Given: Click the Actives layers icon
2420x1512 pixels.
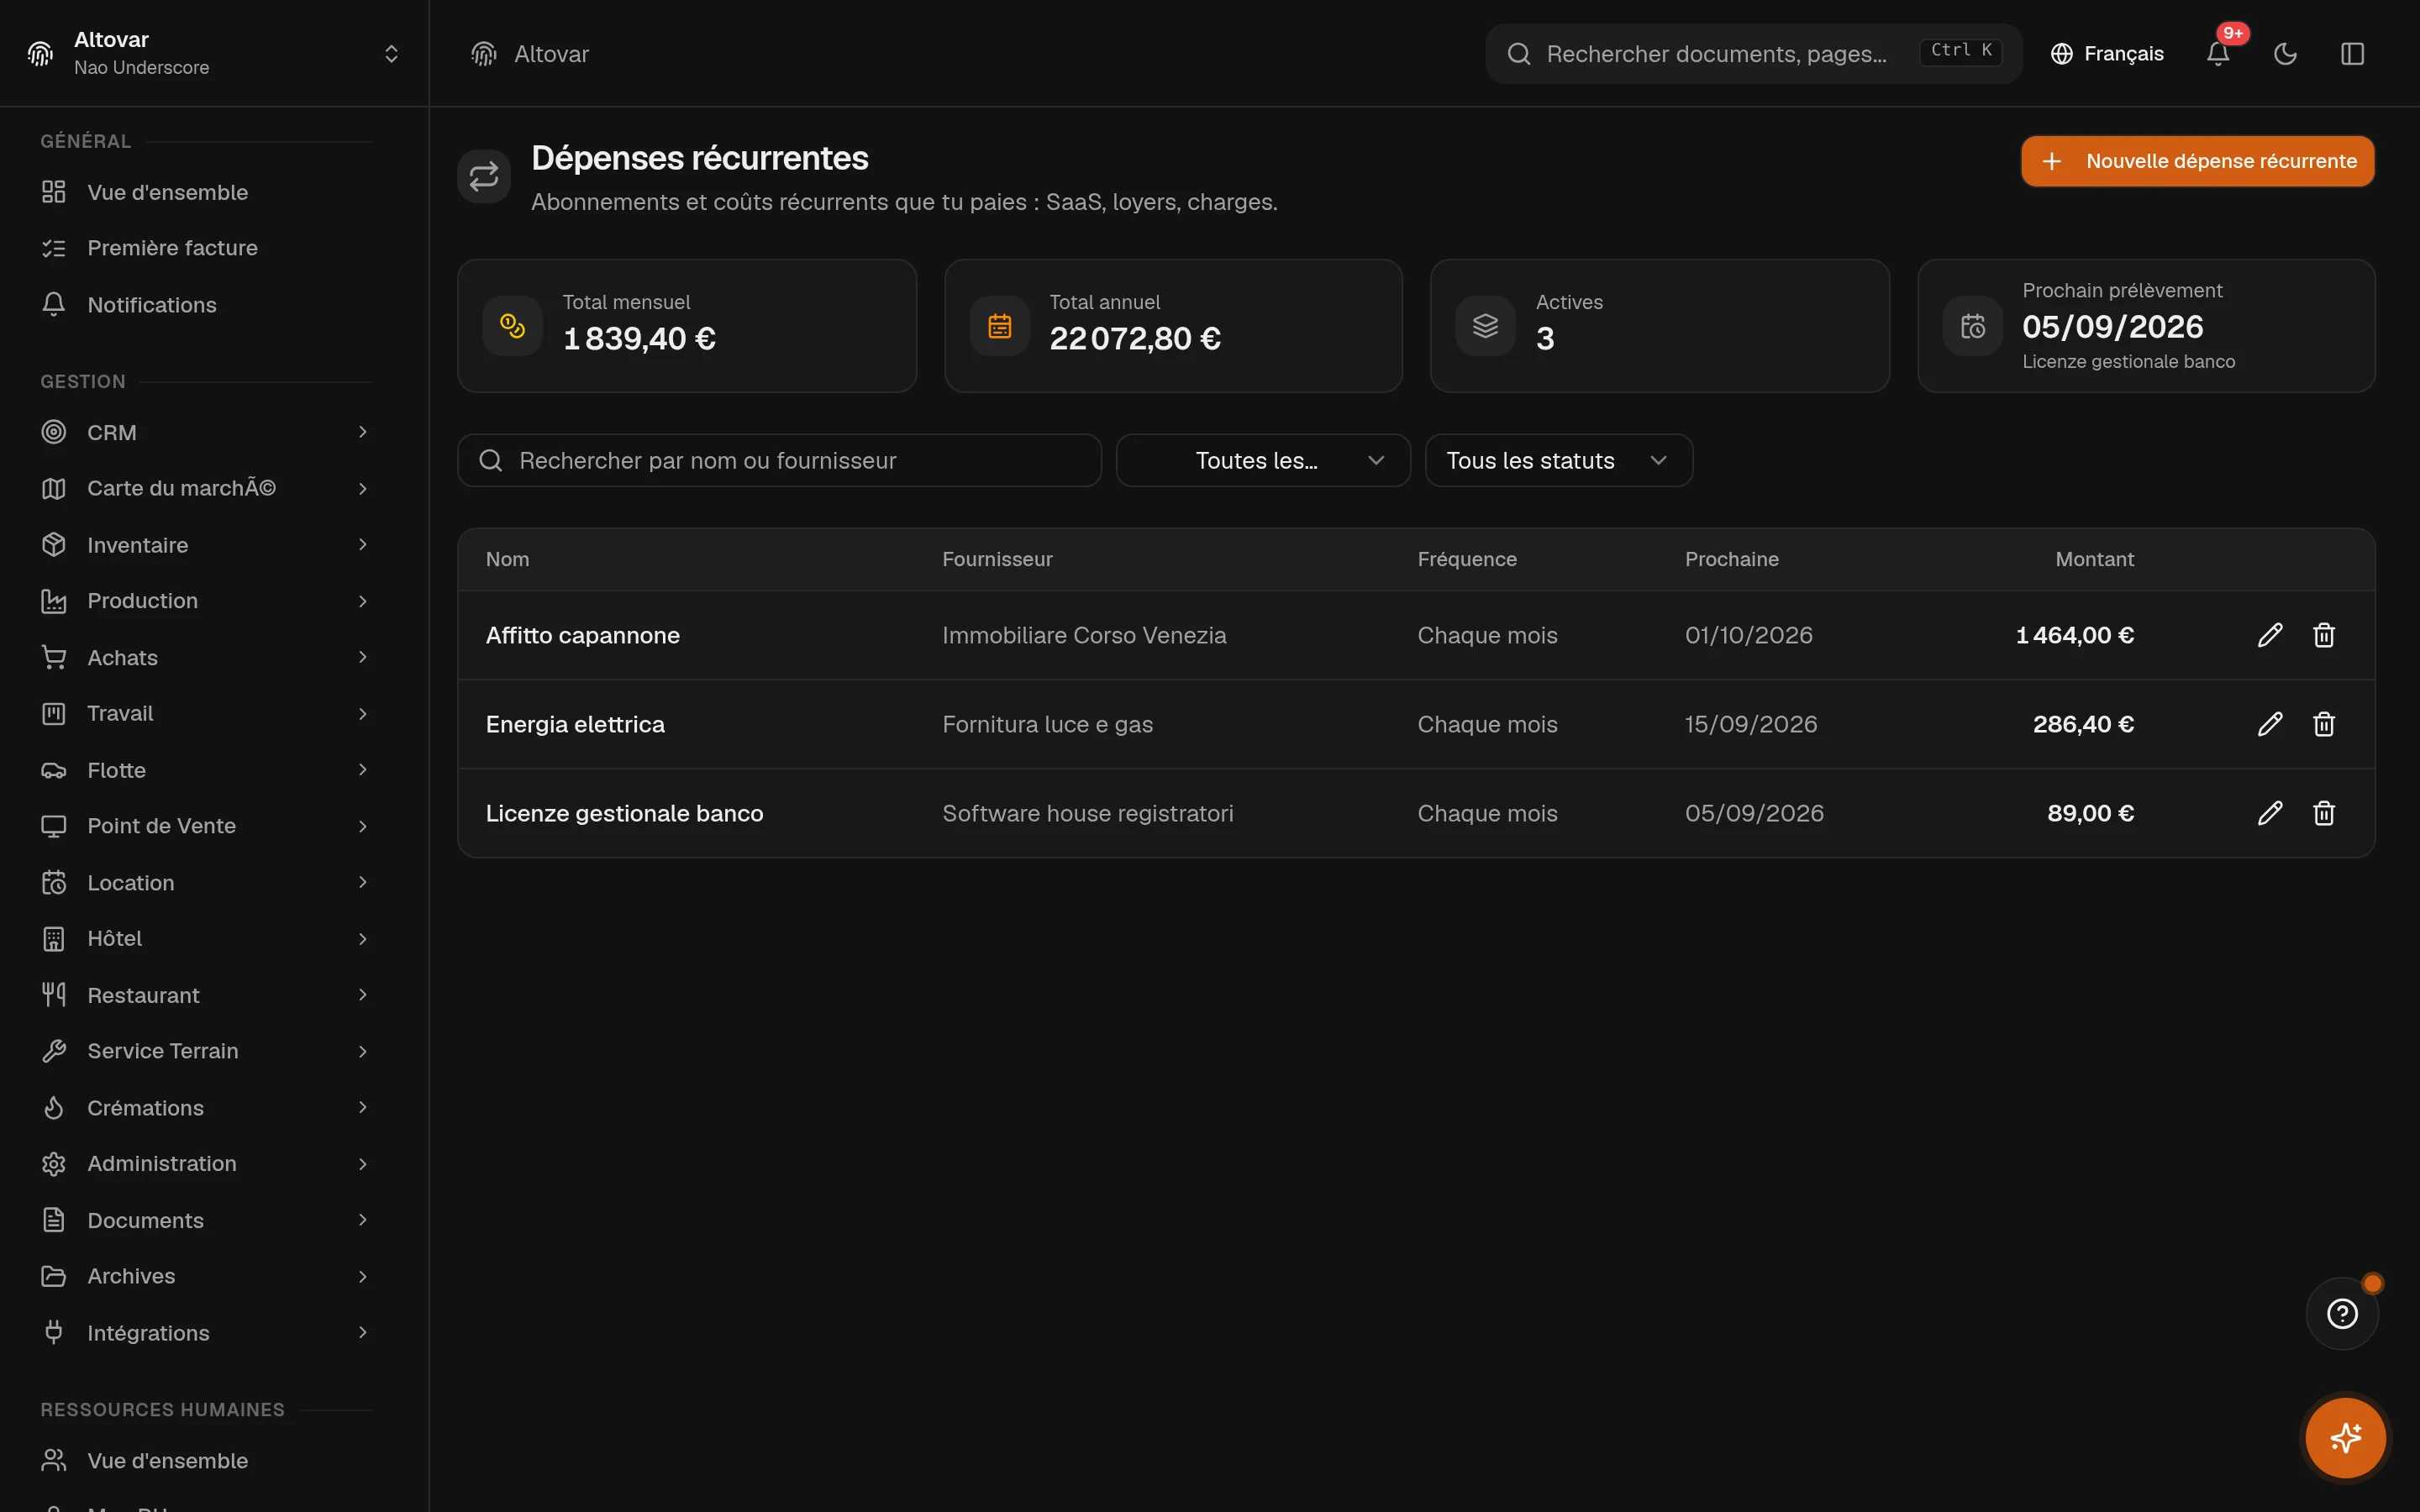Looking at the screenshot, I should pos(1485,326).
